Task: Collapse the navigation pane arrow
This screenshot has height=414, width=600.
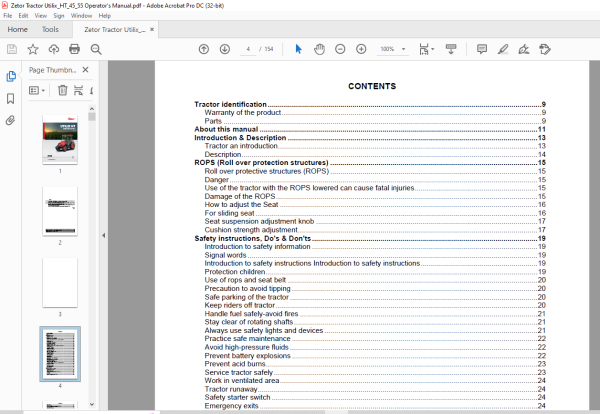Action: 104,235
